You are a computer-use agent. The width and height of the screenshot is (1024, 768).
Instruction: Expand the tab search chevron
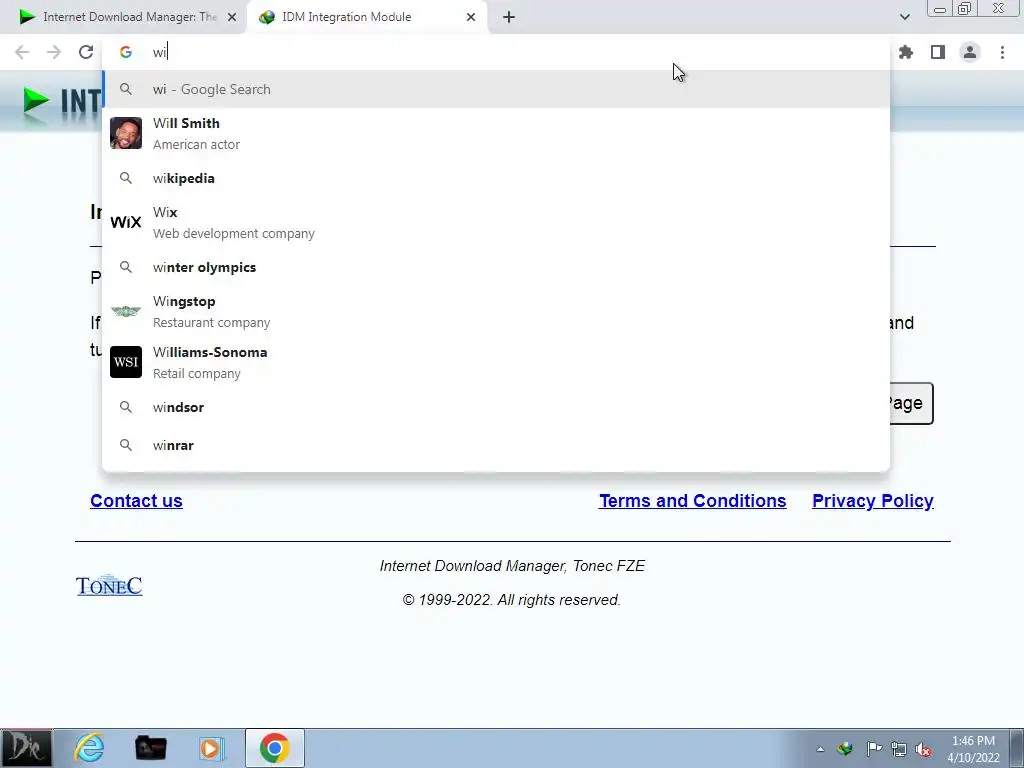(904, 17)
